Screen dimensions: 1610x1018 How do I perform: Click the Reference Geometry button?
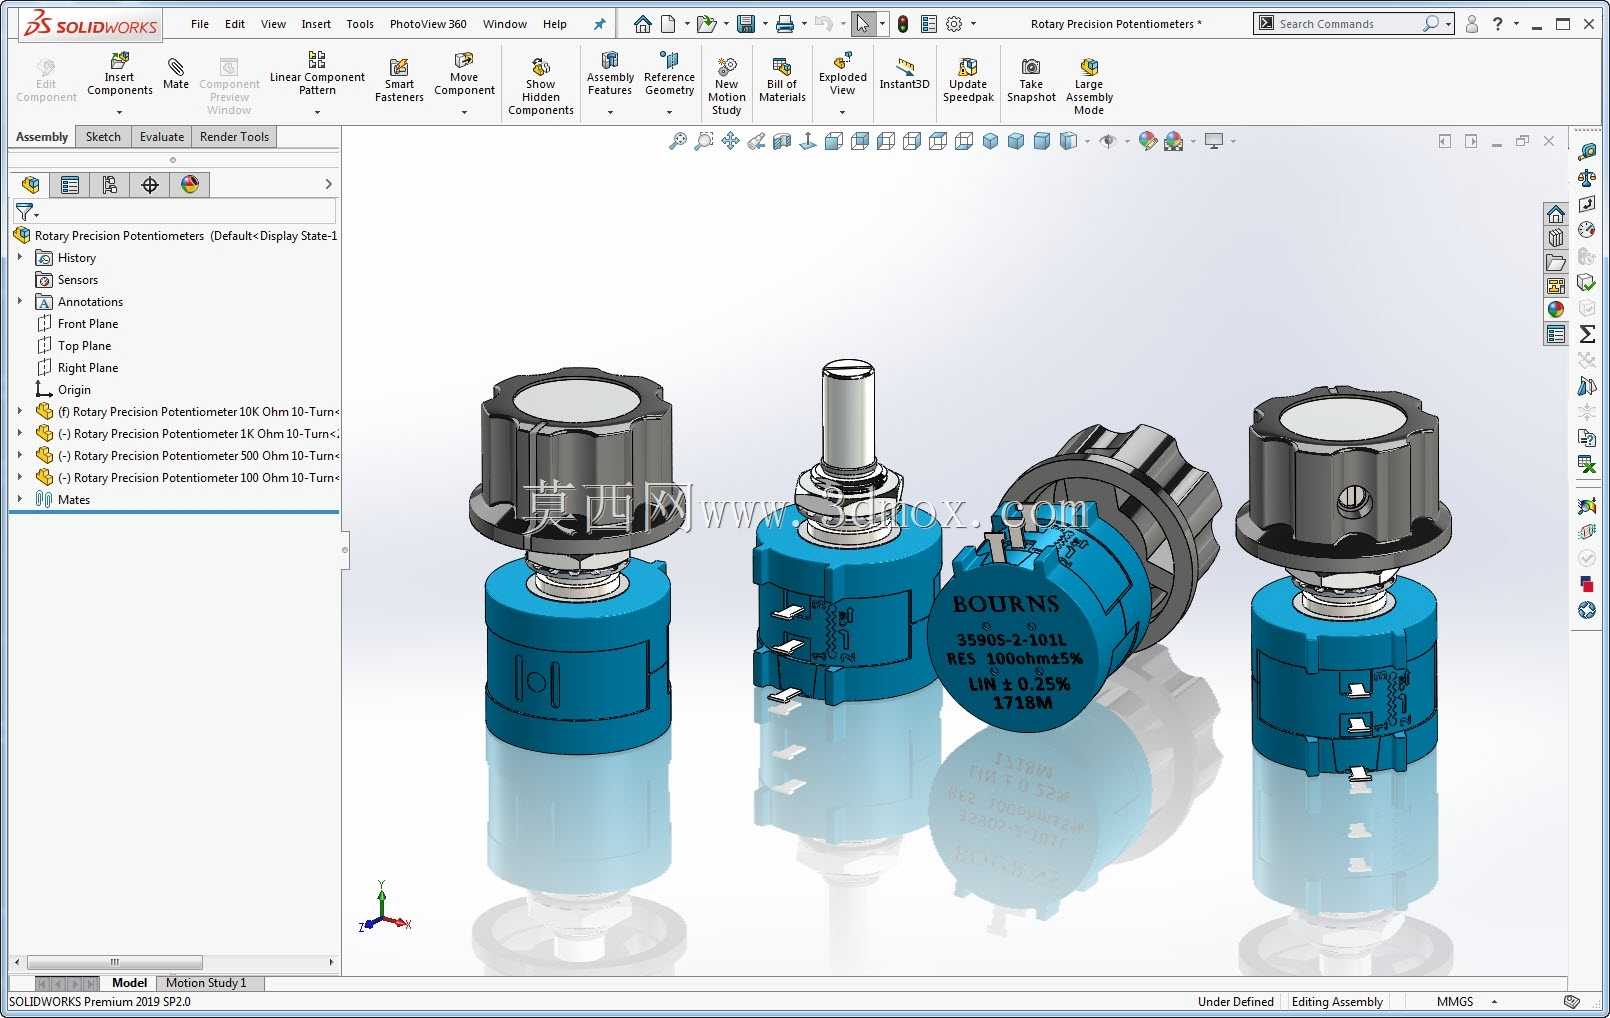(x=669, y=76)
